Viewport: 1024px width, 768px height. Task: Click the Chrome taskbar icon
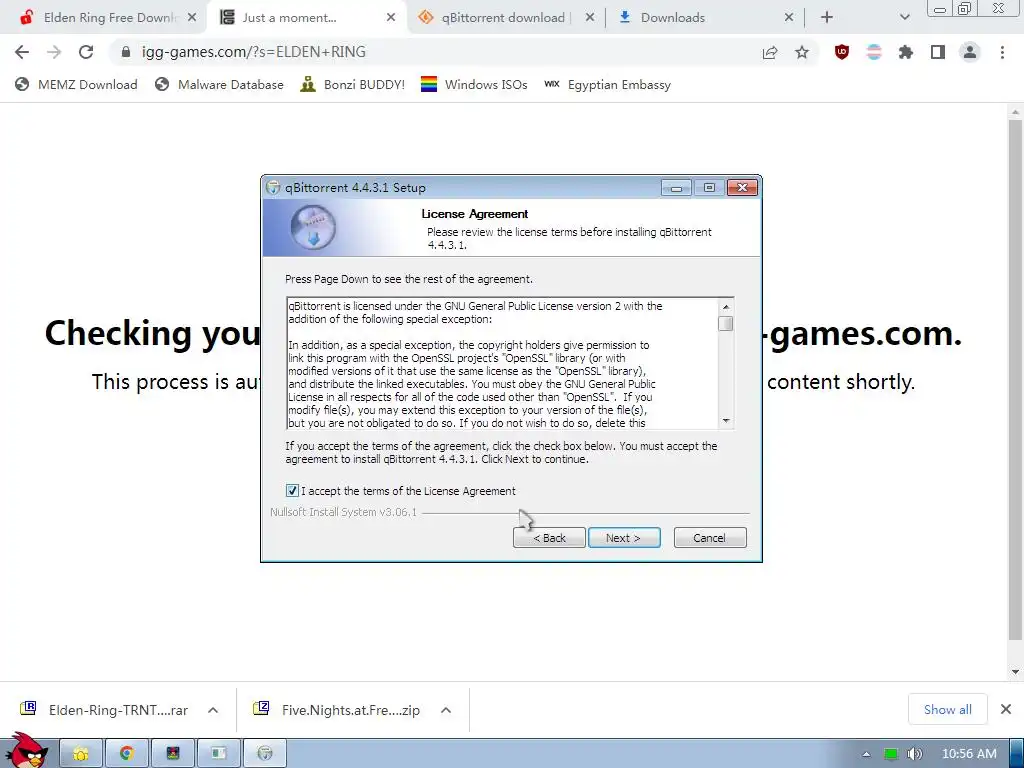(x=127, y=754)
